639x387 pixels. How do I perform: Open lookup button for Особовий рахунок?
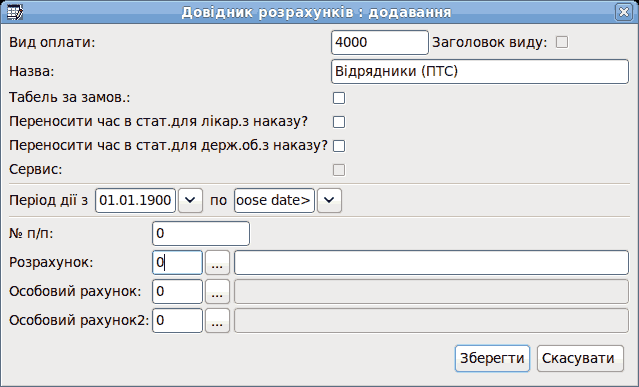(217, 292)
